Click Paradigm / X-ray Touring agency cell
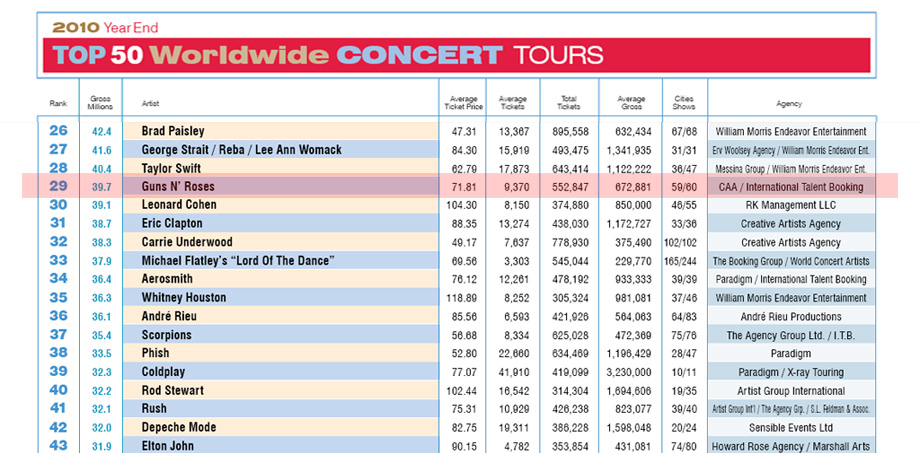 [791, 373]
